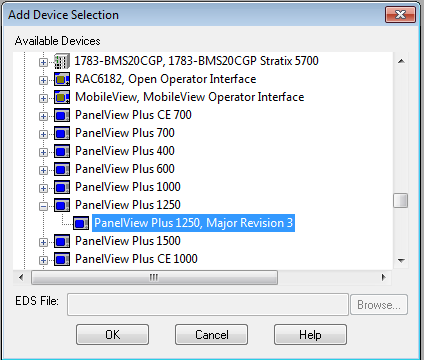Collapse the PanelView Plus 1250 node
The height and width of the screenshot is (360, 424).
pyautogui.click(x=43, y=206)
